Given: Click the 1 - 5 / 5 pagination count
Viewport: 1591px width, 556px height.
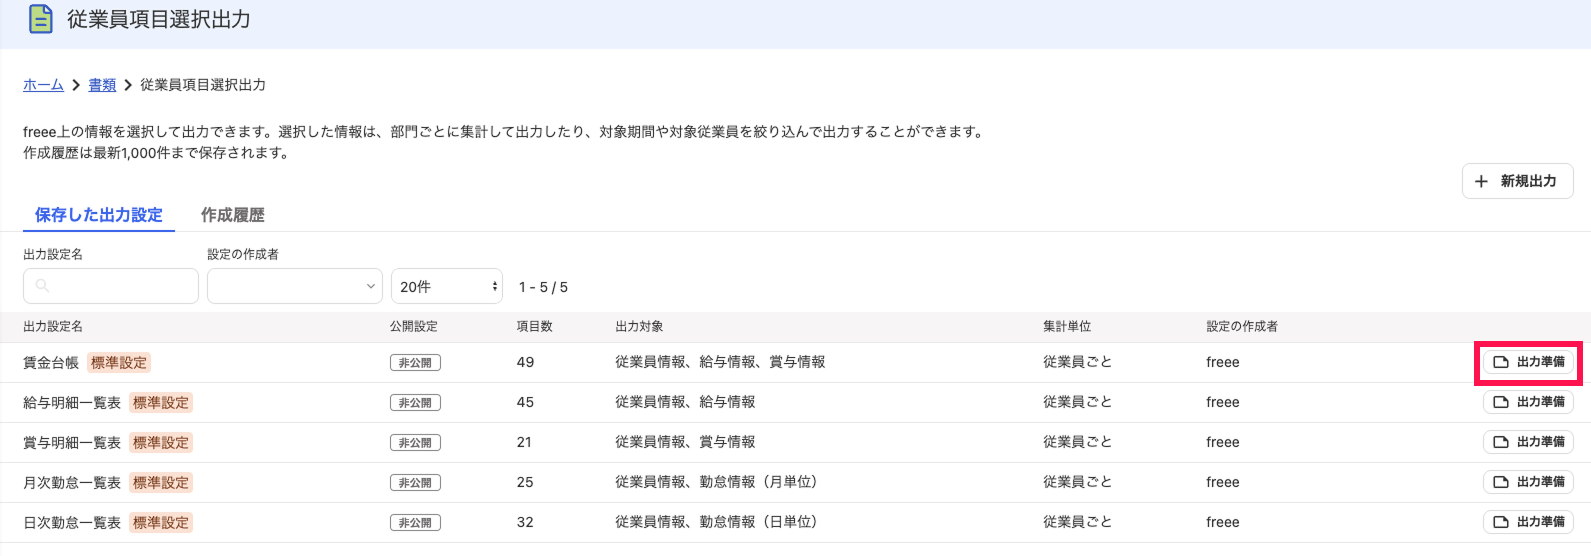Looking at the screenshot, I should 543,287.
